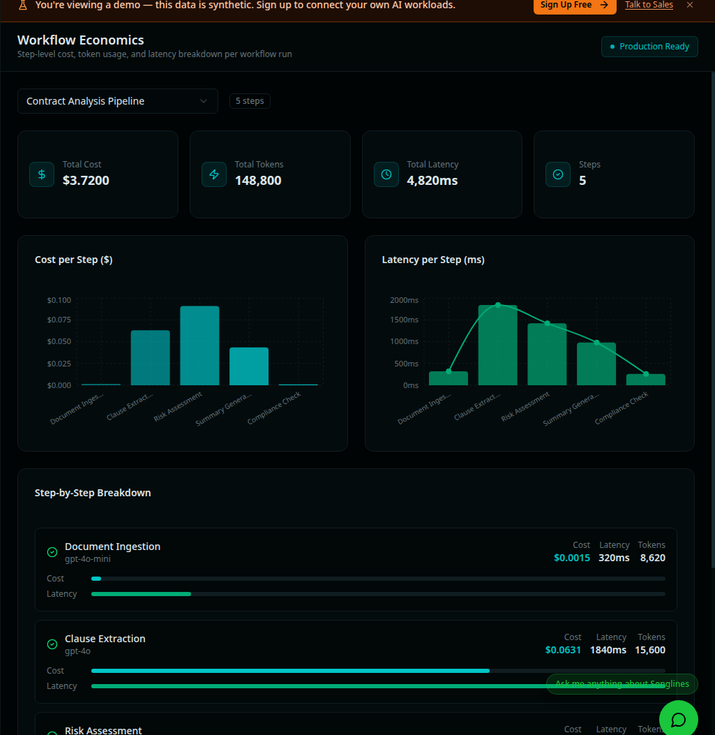The width and height of the screenshot is (715, 735).
Task: Click the 320ms latency value
Action: tap(614, 558)
